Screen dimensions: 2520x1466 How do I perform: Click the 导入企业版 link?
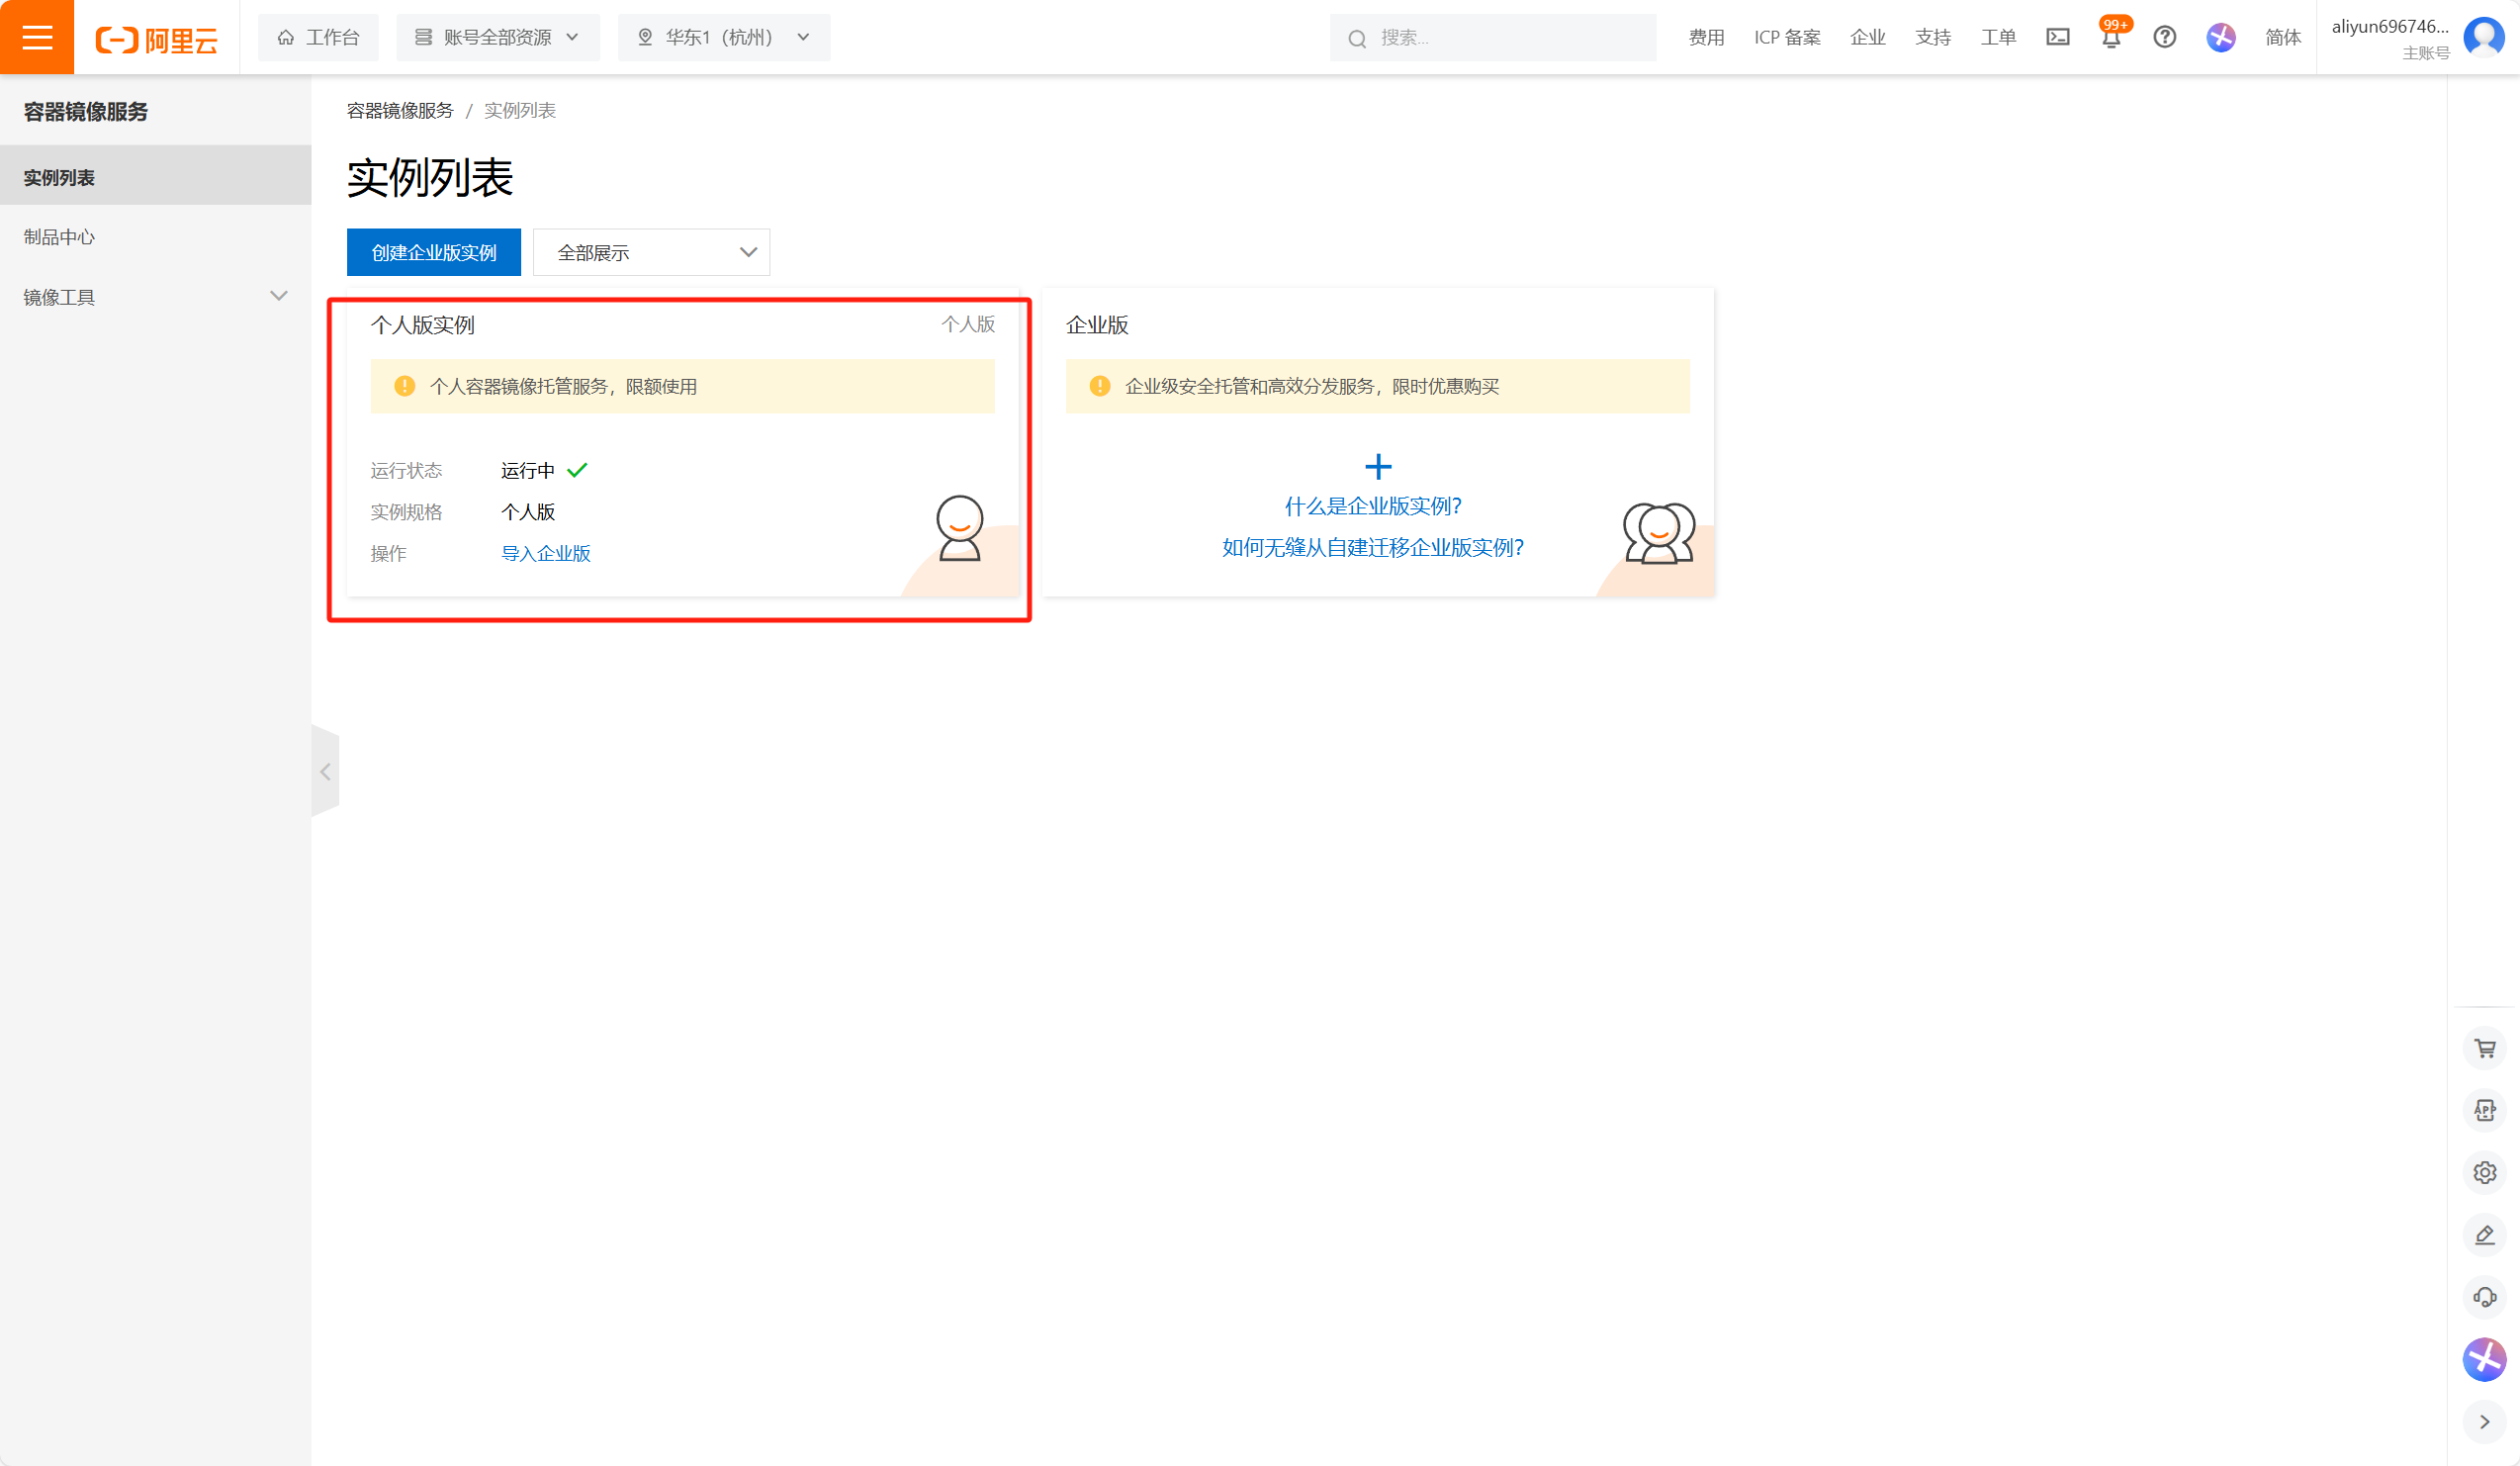pos(545,553)
